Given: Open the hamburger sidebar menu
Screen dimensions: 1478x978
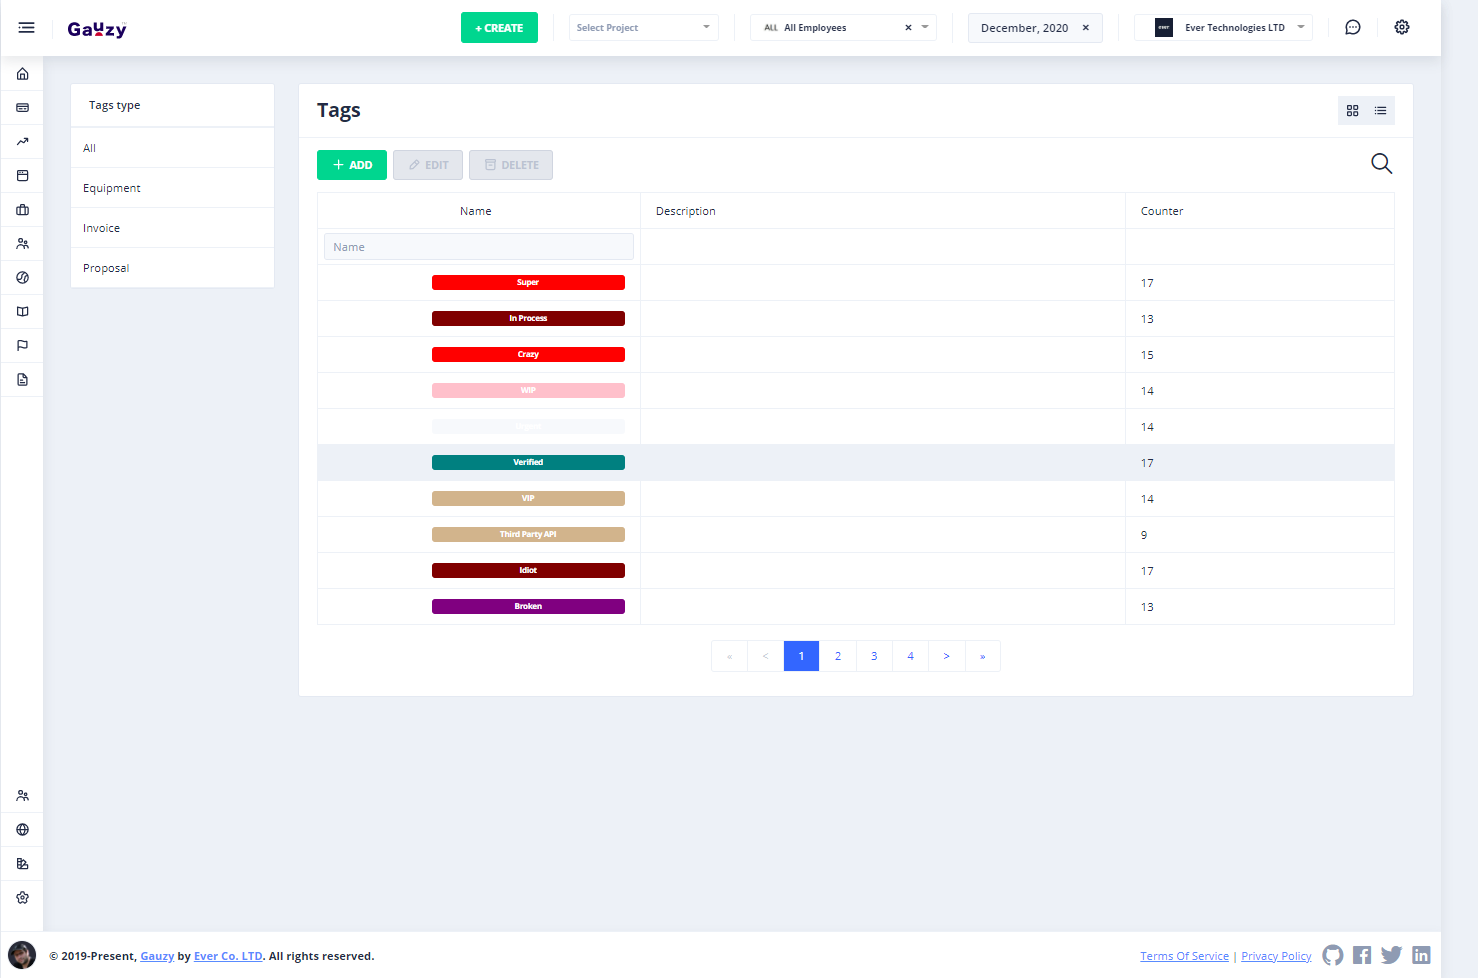Looking at the screenshot, I should 27,28.
